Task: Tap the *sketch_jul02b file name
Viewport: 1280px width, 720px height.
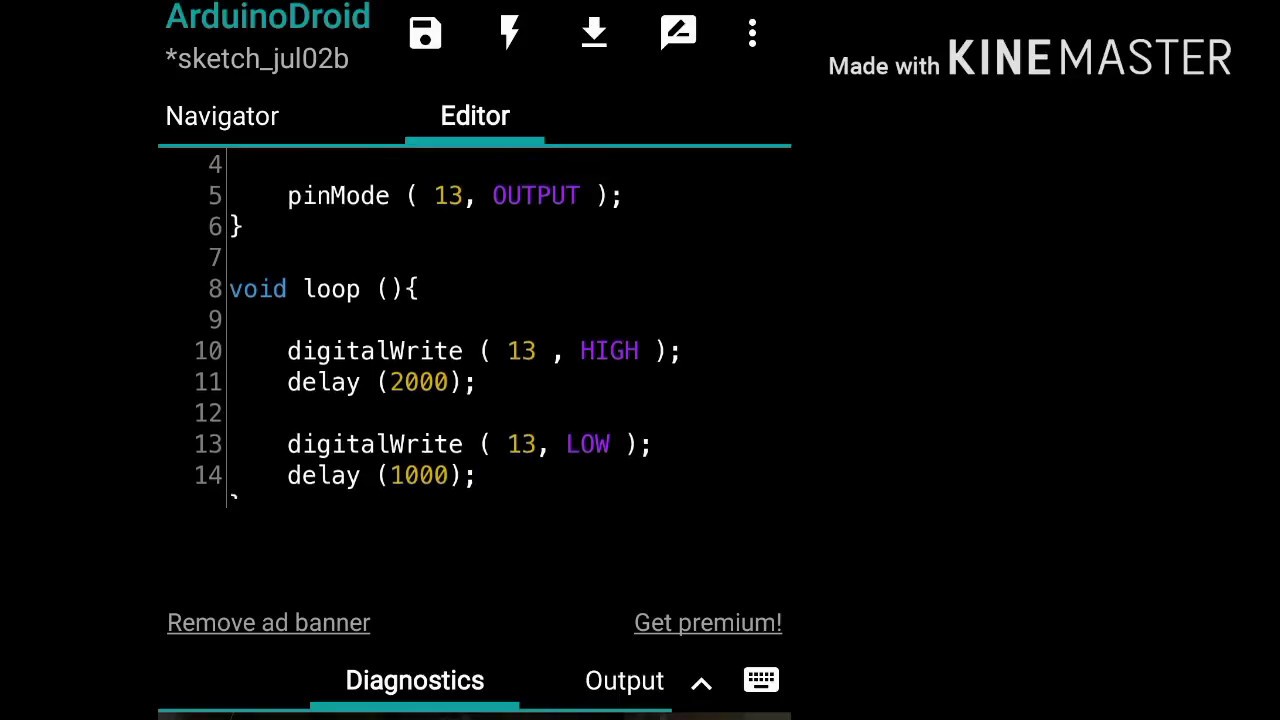Action: [257, 59]
